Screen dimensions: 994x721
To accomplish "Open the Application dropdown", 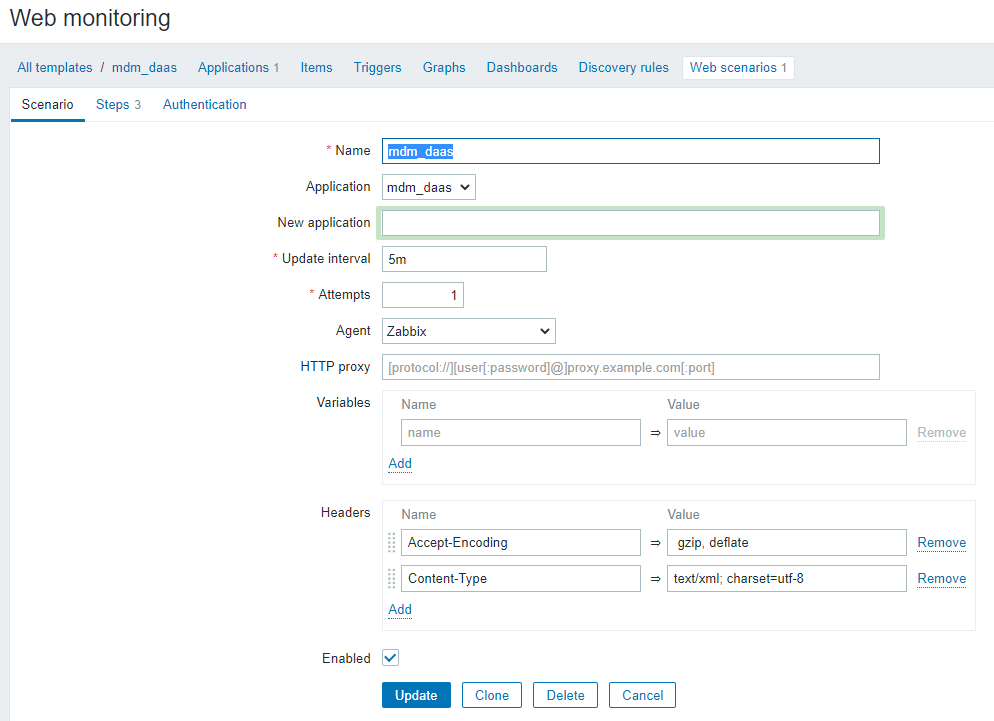I will pyautogui.click(x=429, y=187).
